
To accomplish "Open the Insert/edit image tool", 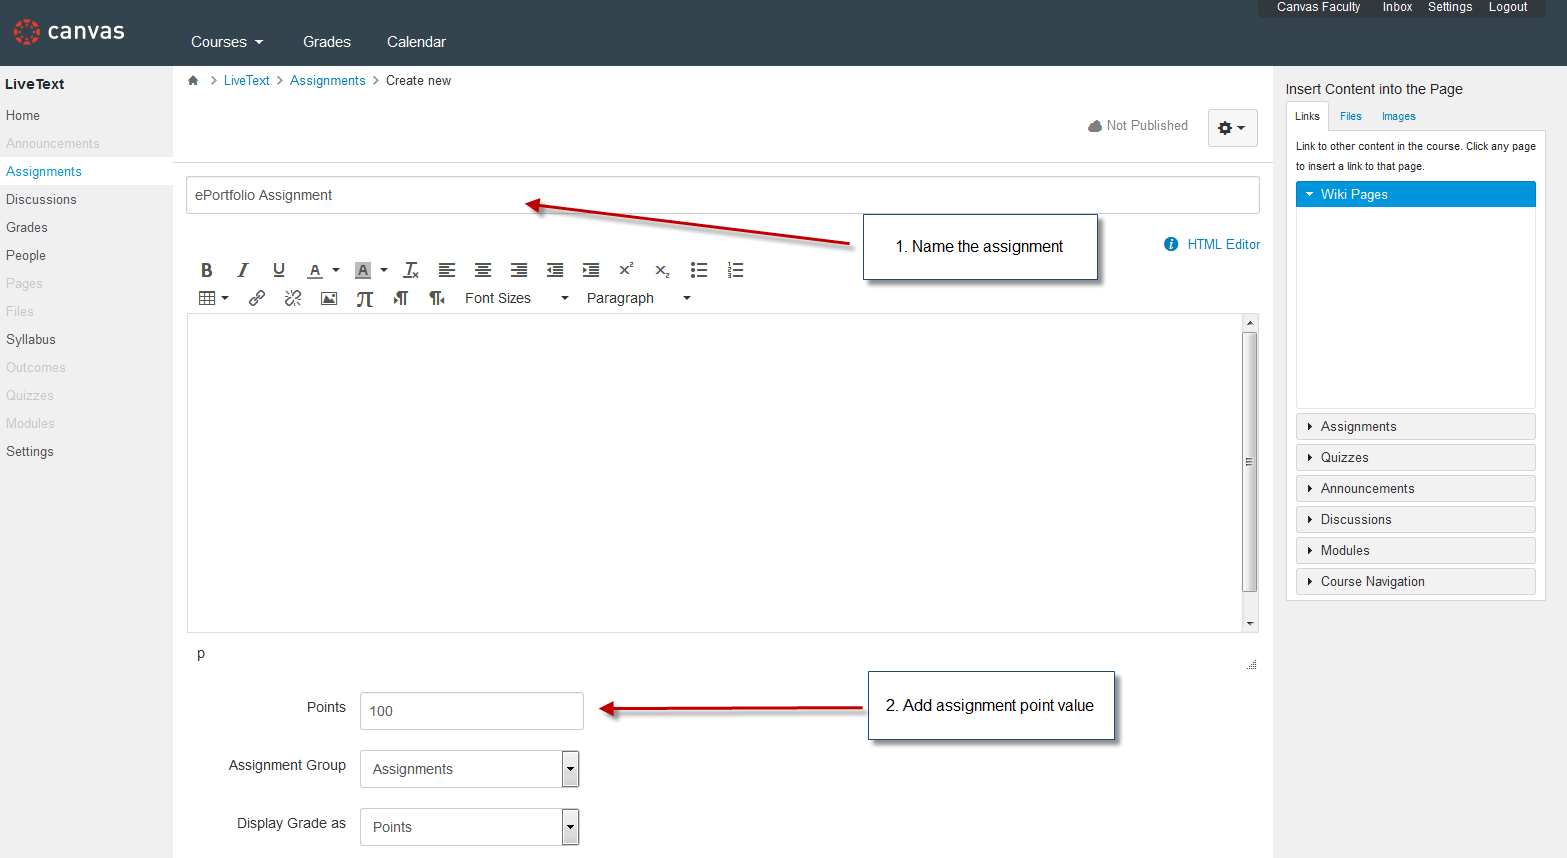I will pos(329,297).
